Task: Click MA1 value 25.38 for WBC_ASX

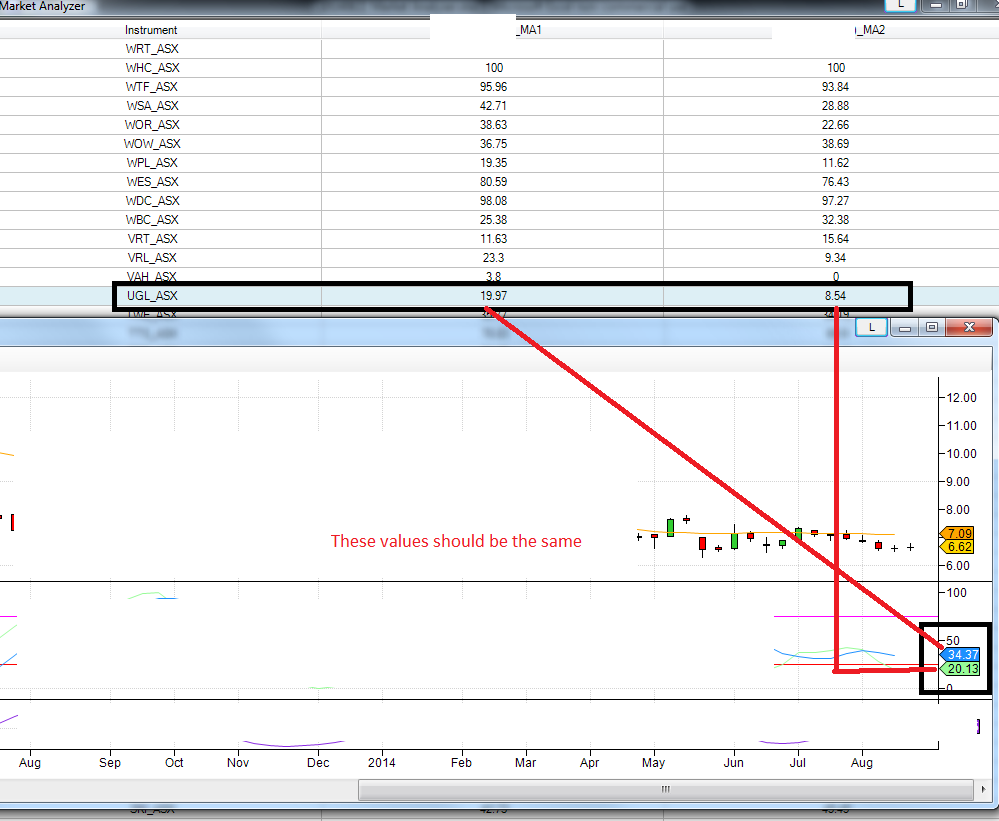Action: point(494,220)
